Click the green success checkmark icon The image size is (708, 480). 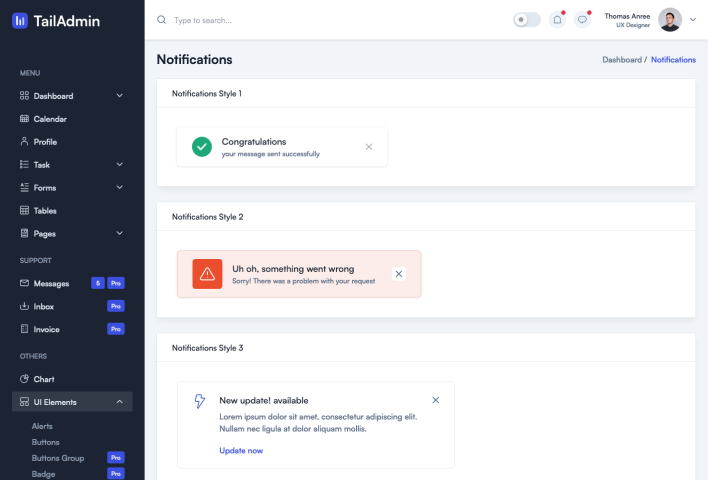tap(202, 147)
